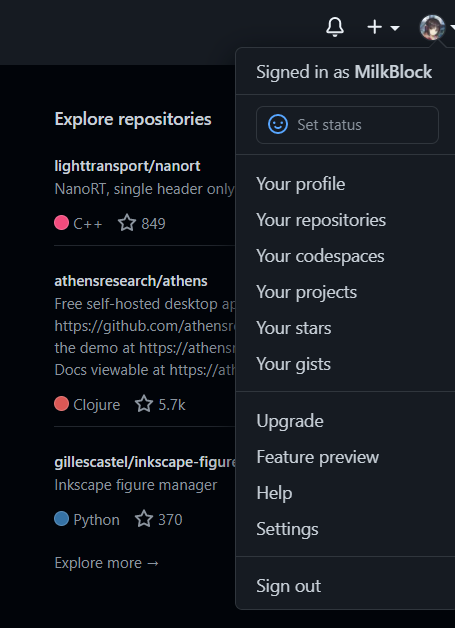Click the pink C++ language dot

[62, 223]
